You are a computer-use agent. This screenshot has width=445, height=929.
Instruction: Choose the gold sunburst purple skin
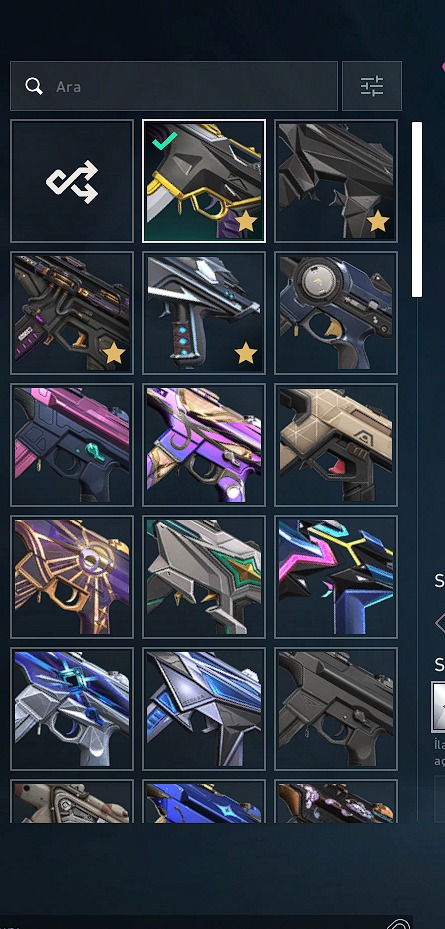[72, 577]
